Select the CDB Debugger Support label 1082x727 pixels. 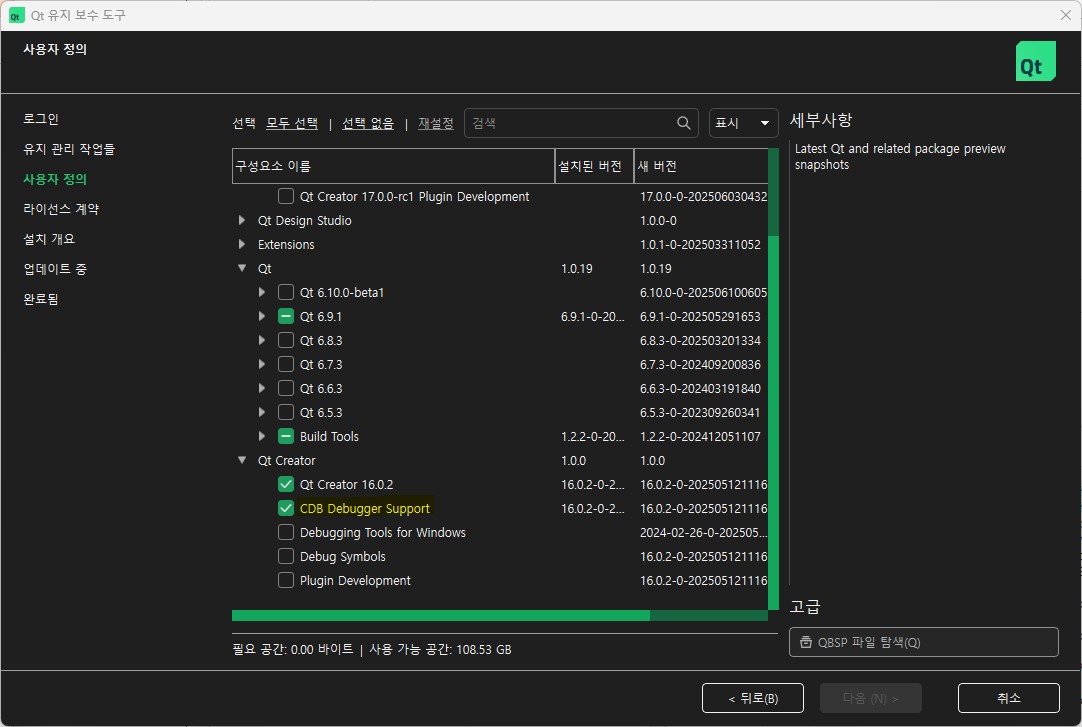click(364, 508)
